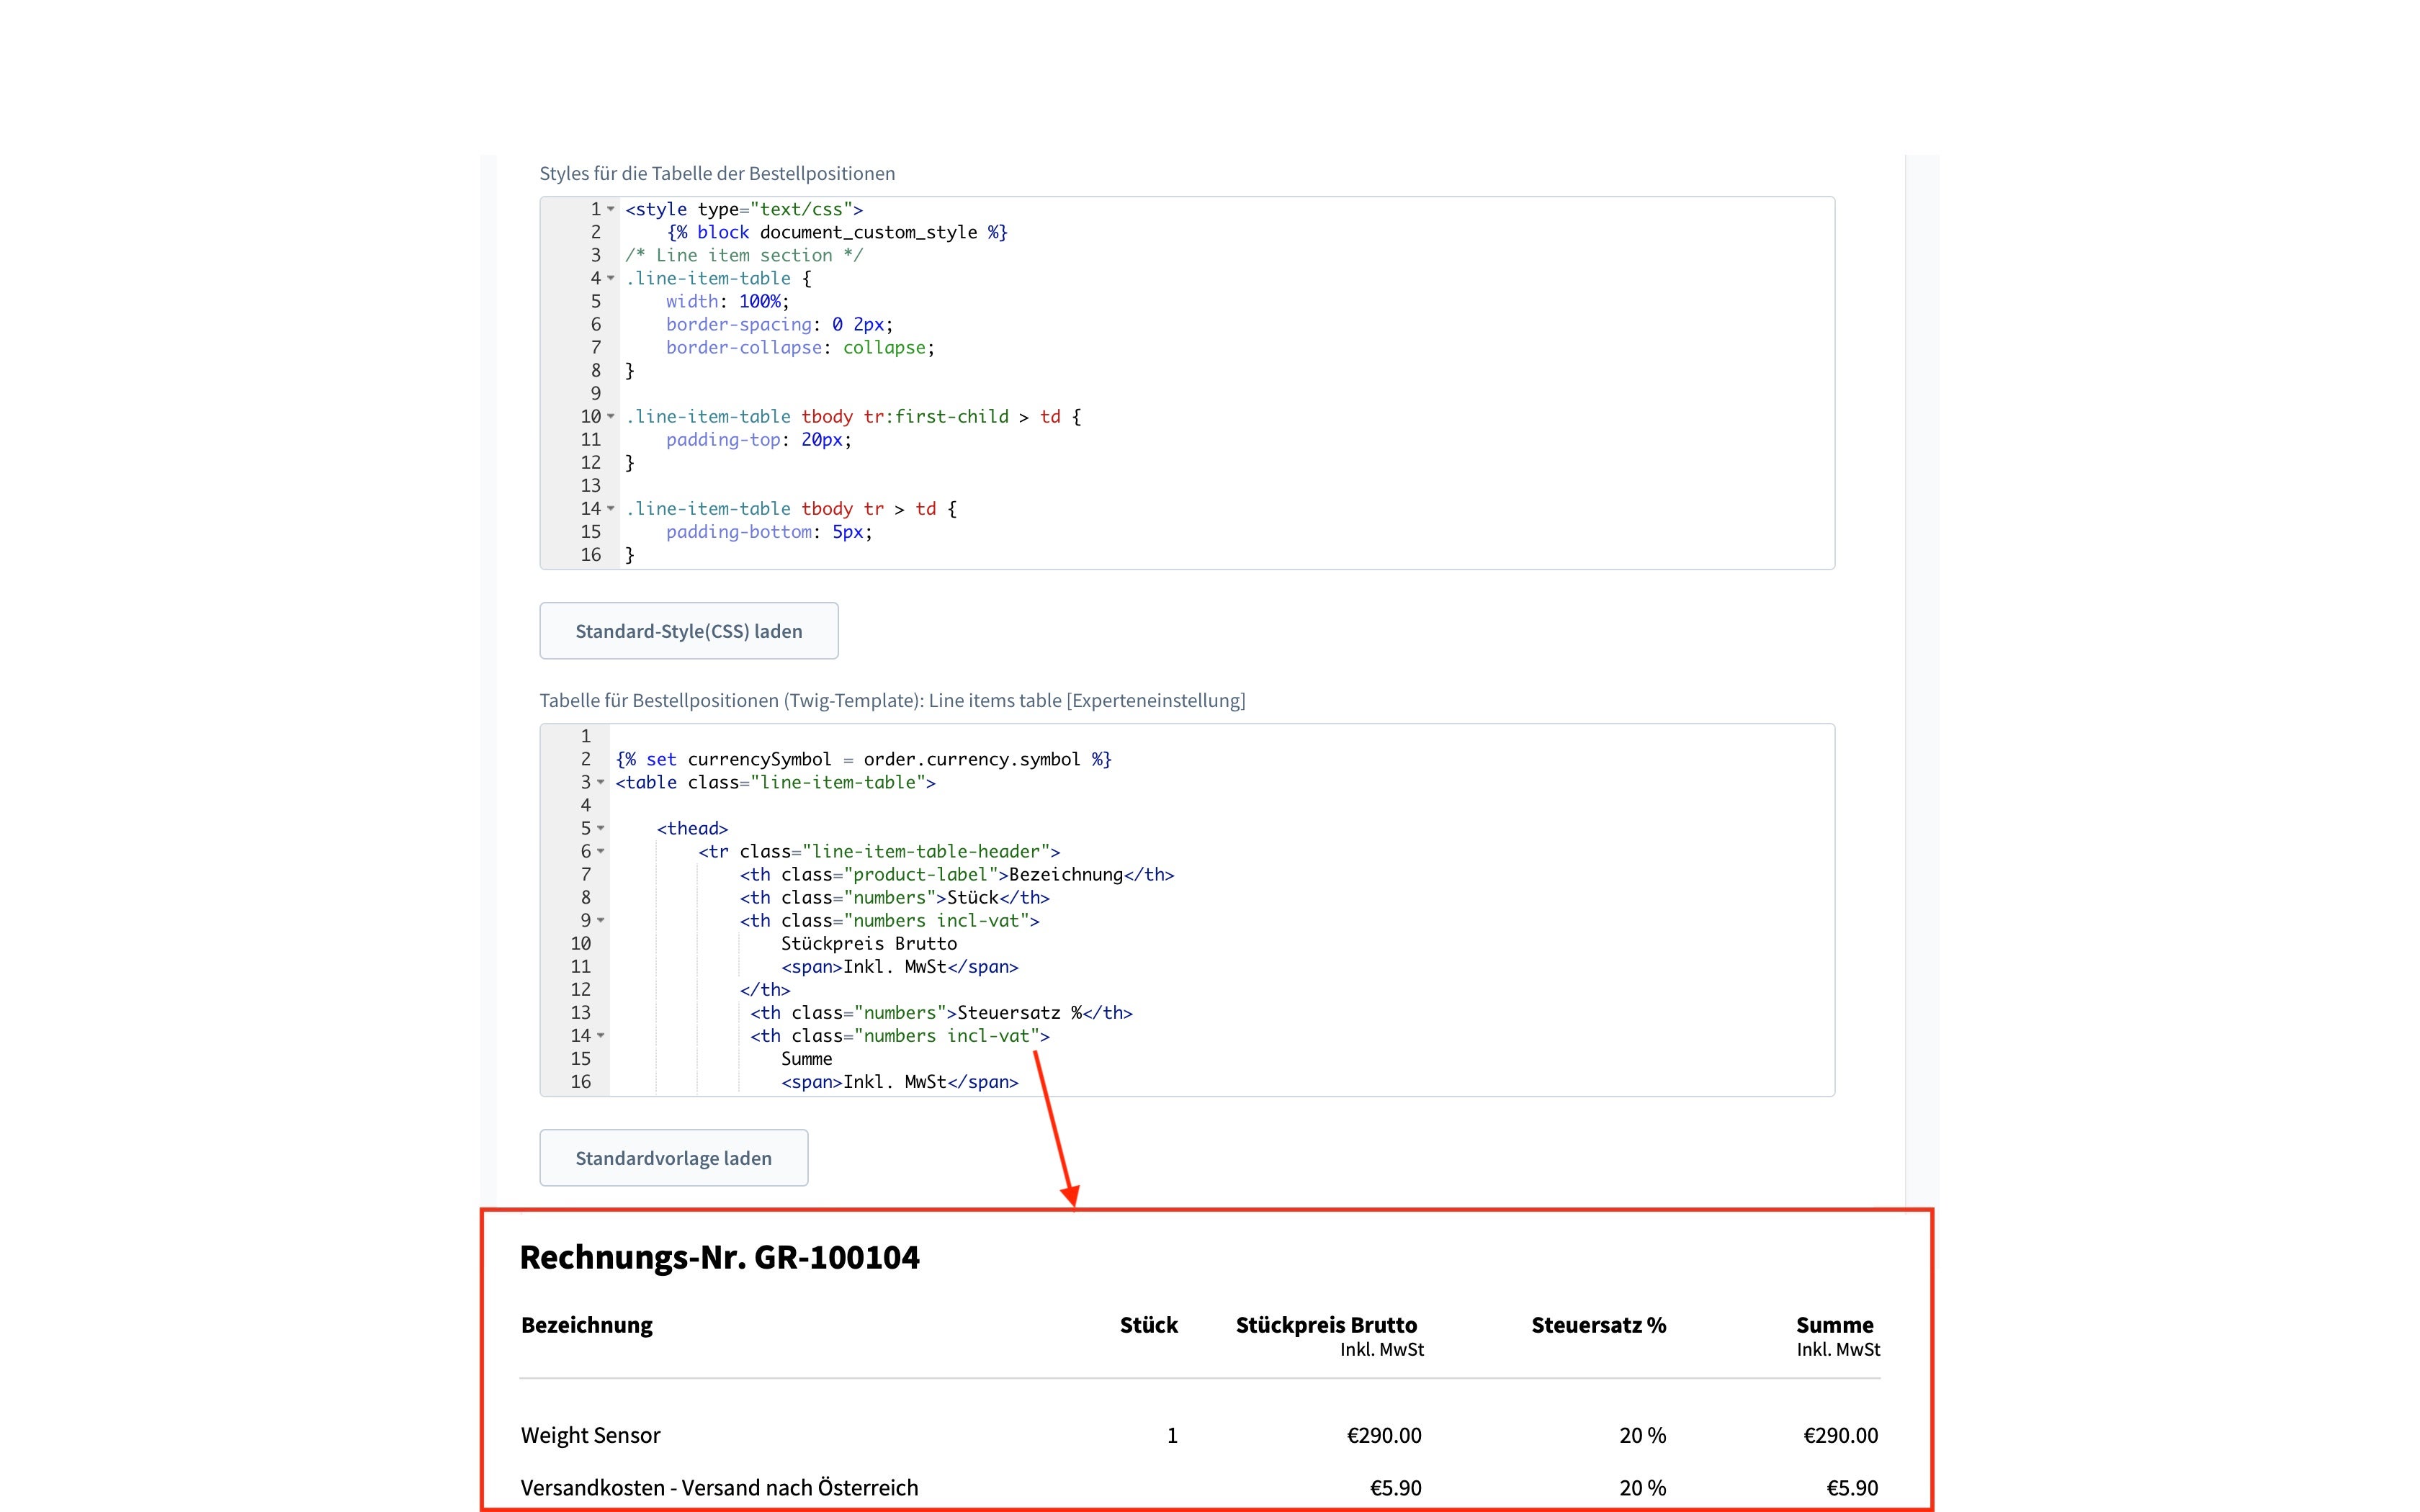Collapse fold arrow at CSS line 4

point(611,278)
